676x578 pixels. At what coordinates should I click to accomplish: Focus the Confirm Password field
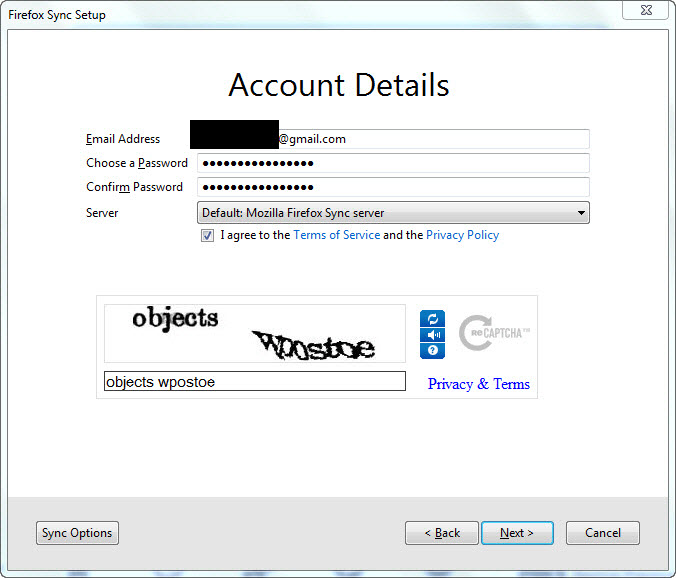393,187
